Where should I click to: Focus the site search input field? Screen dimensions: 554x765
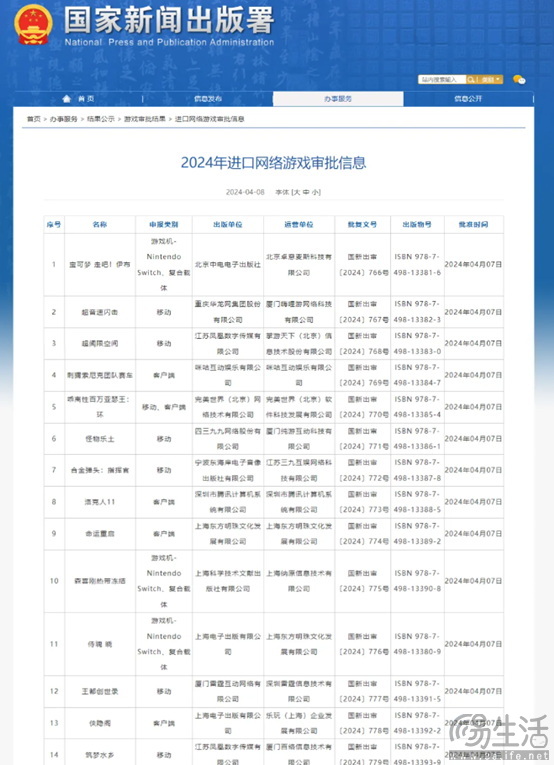tap(442, 80)
